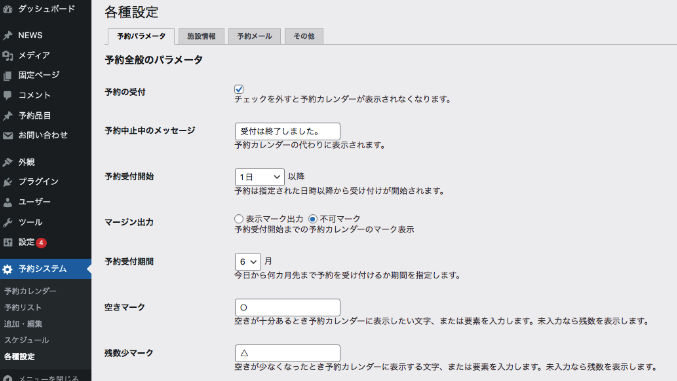Click the red 4 badge on 設定

(x=41, y=243)
